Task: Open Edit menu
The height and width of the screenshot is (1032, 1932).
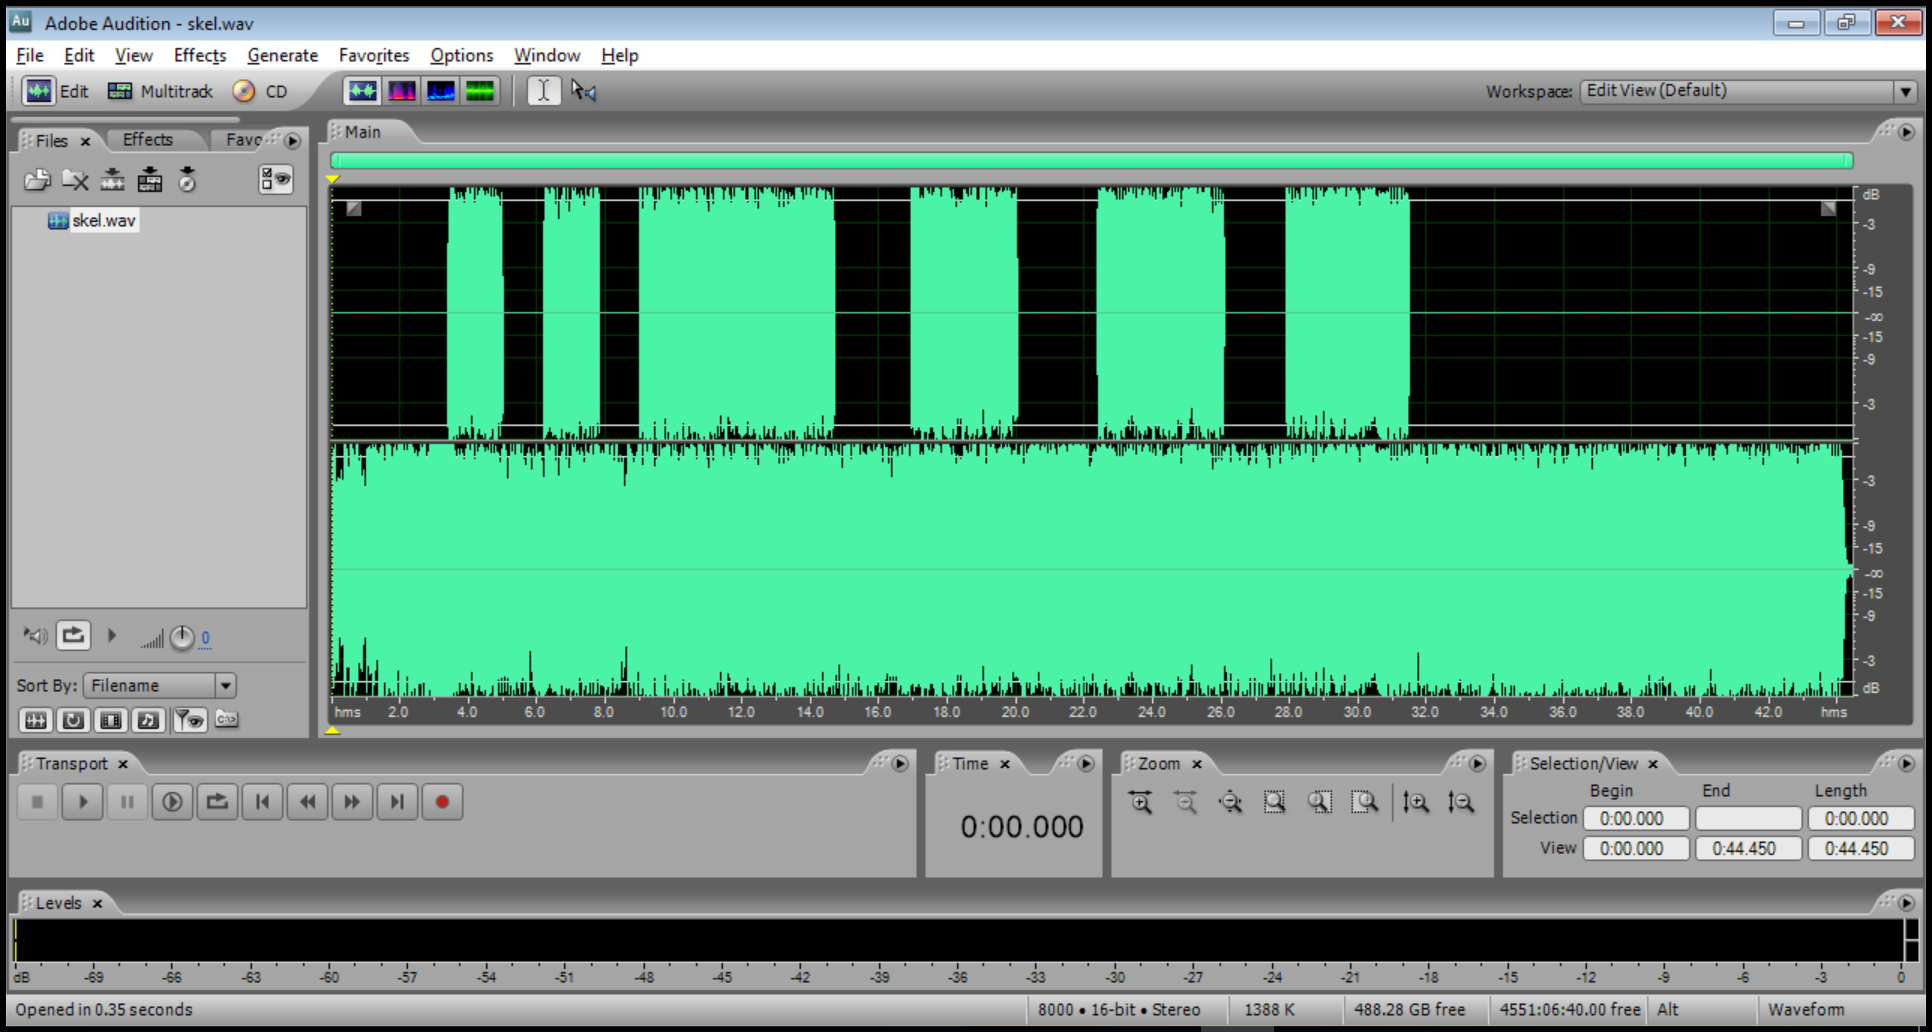Action: (79, 55)
